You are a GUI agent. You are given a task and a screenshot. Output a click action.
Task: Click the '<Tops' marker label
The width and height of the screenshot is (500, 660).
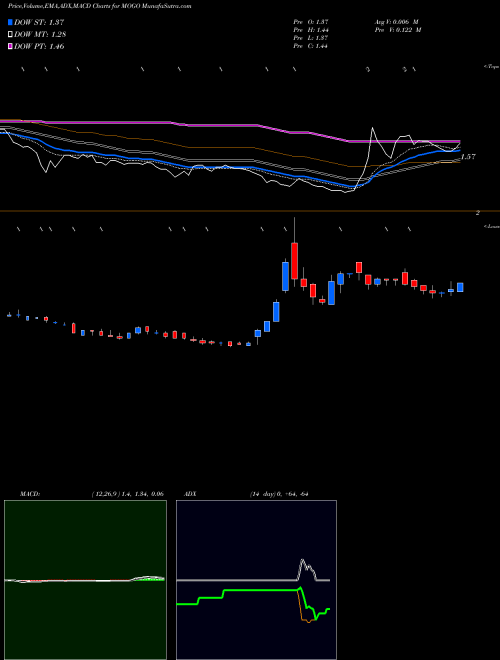(492, 67)
